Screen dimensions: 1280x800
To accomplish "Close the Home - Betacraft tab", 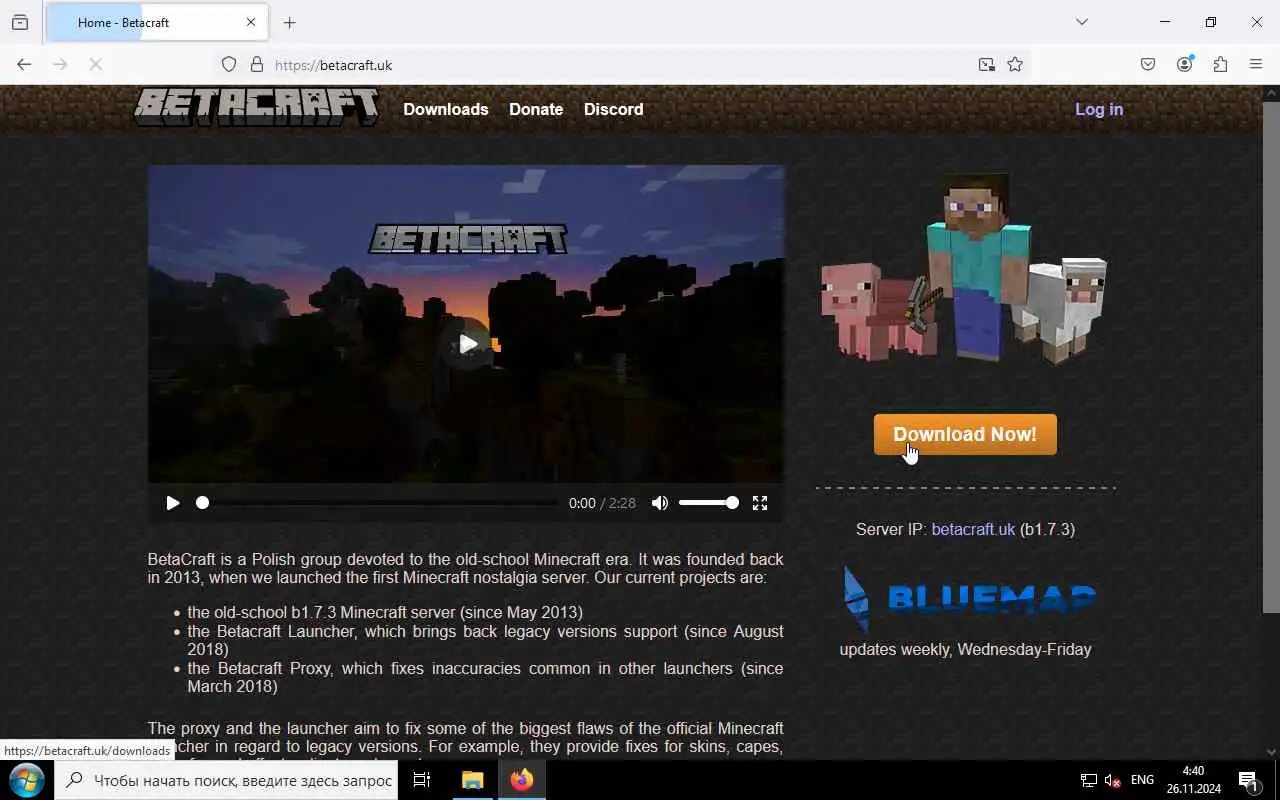I will point(251,22).
